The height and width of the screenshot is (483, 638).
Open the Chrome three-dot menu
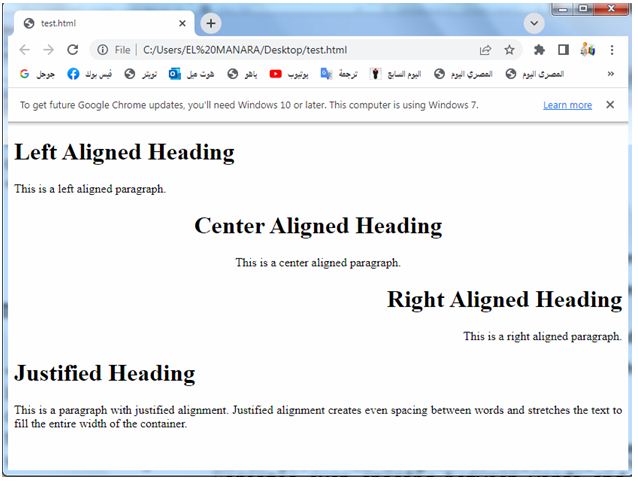(612, 50)
